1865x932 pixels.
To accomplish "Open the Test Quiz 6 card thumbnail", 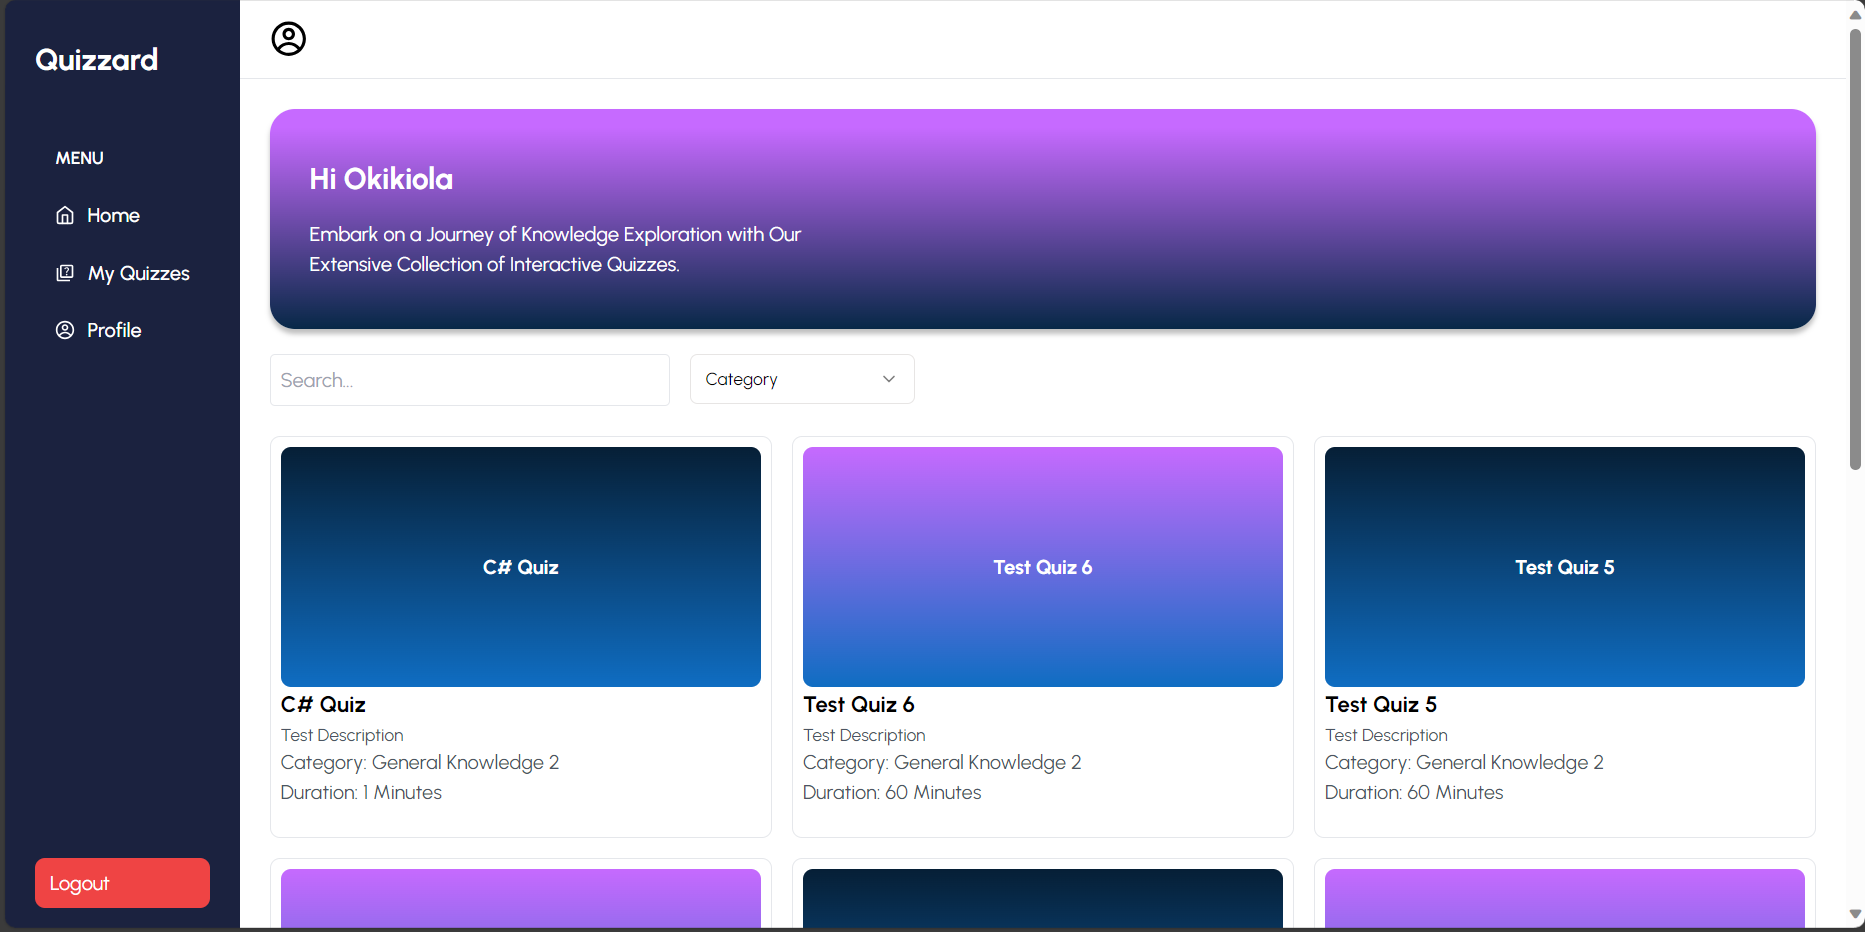I will pyautogui.click(x=1043, y=567).
